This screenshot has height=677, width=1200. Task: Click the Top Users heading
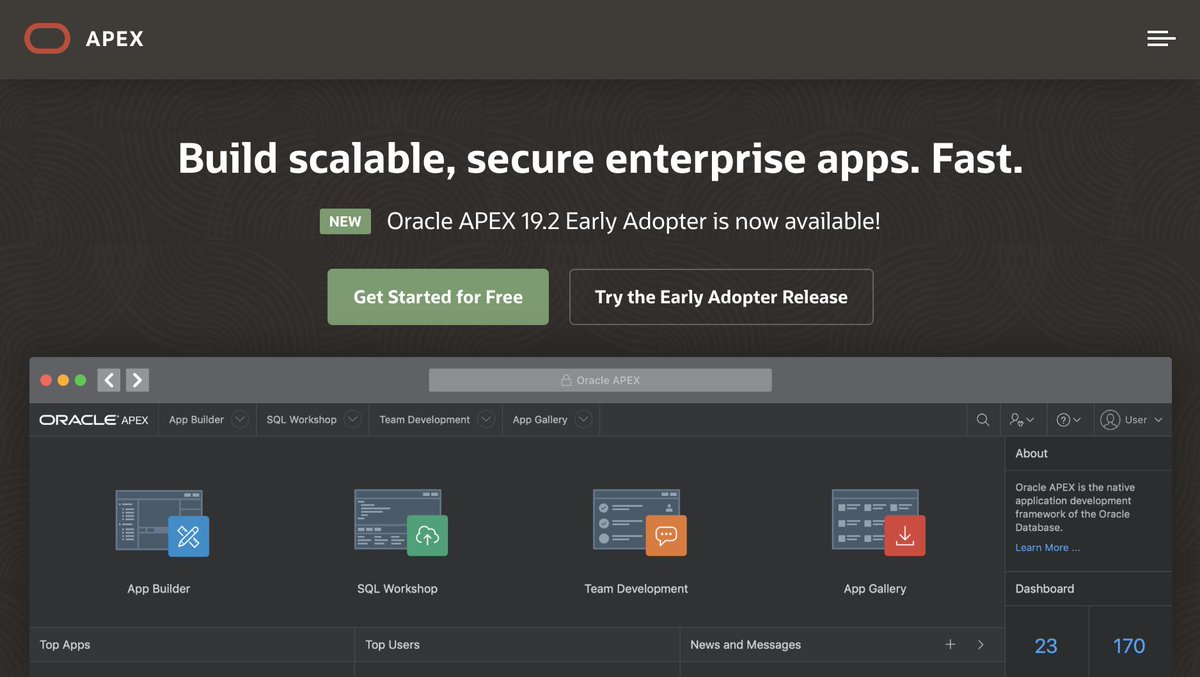click(392, 645)
